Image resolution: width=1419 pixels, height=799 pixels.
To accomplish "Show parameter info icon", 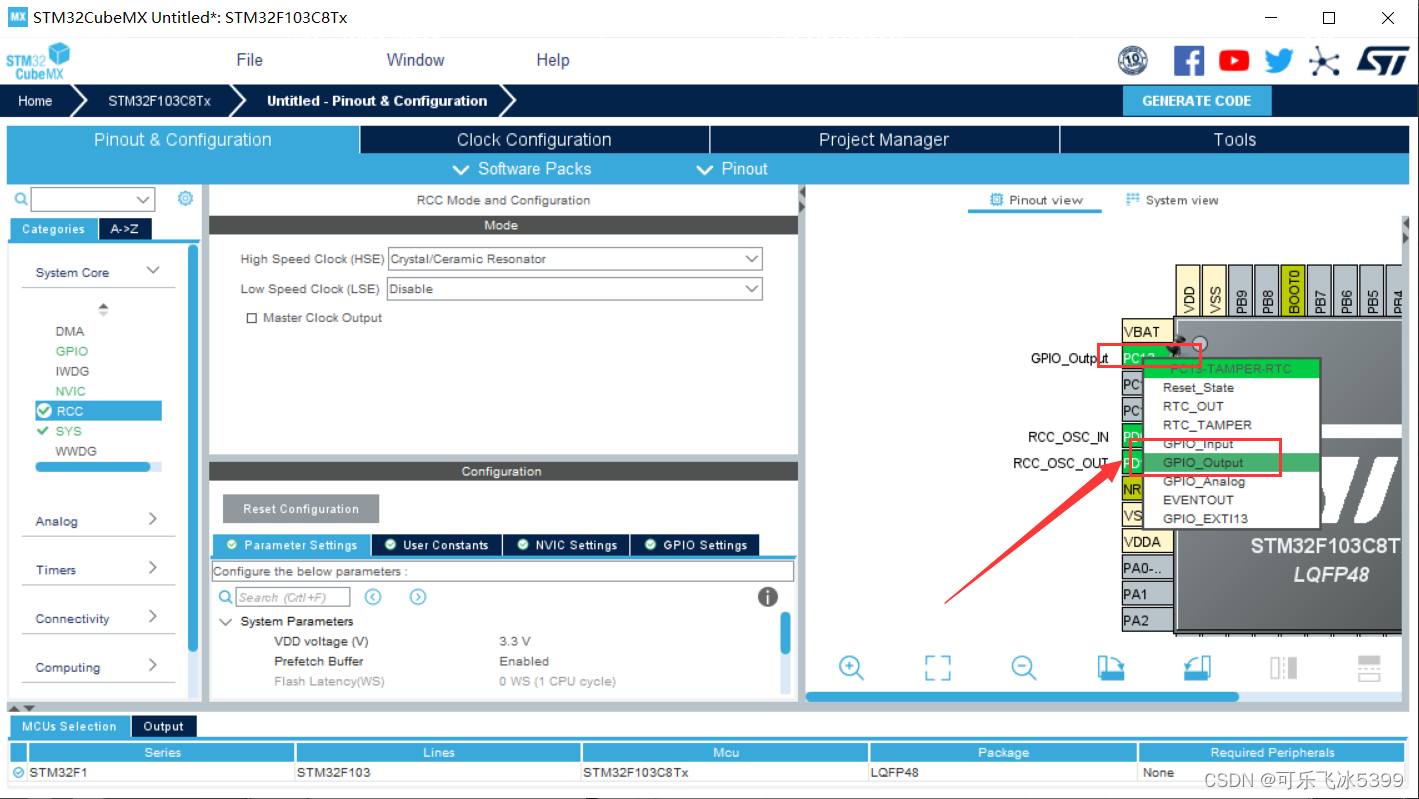I will pyautogui.click(x=768, y=597).
